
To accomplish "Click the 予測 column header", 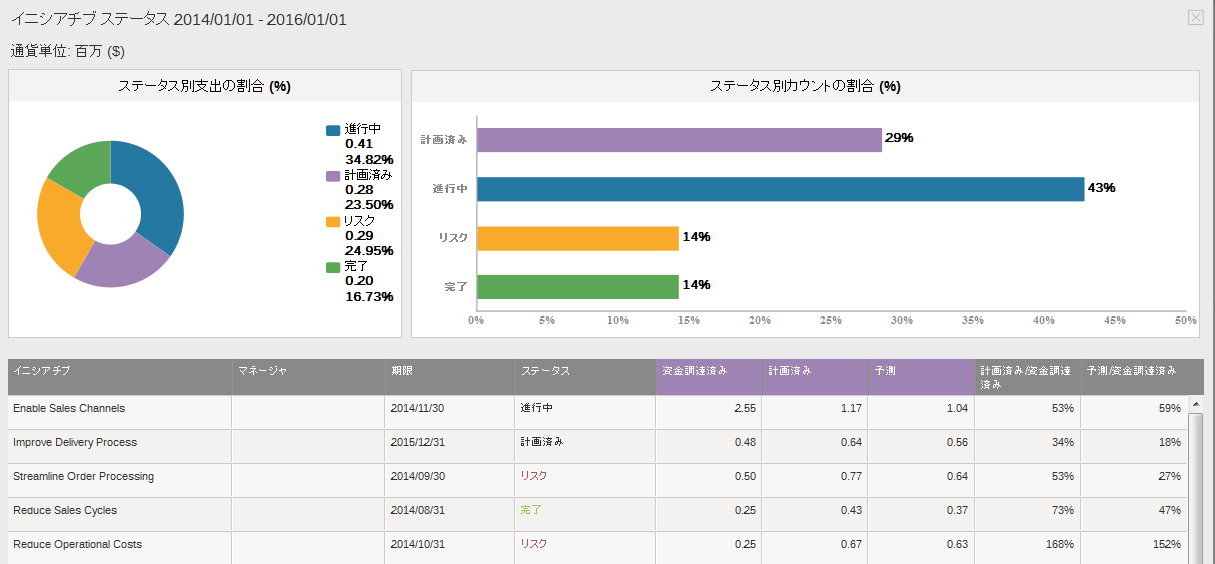I will tap(885, 371).
